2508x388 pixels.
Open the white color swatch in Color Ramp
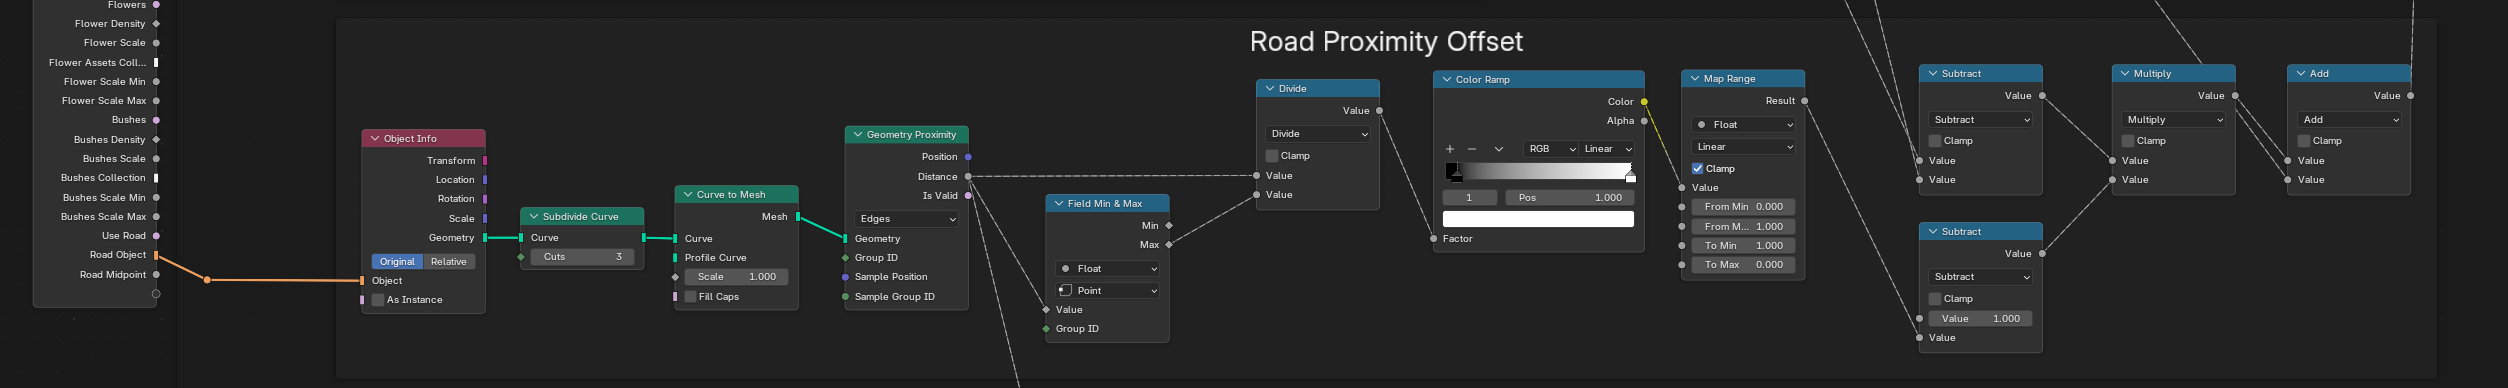(x=1538, y=219)
